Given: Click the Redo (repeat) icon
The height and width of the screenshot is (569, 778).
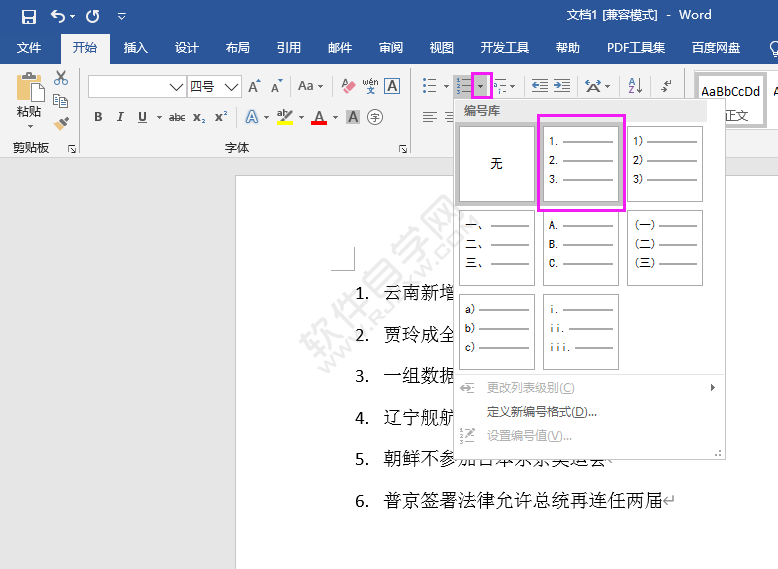Looking at the screenshot, I should [x=92, y=17].
